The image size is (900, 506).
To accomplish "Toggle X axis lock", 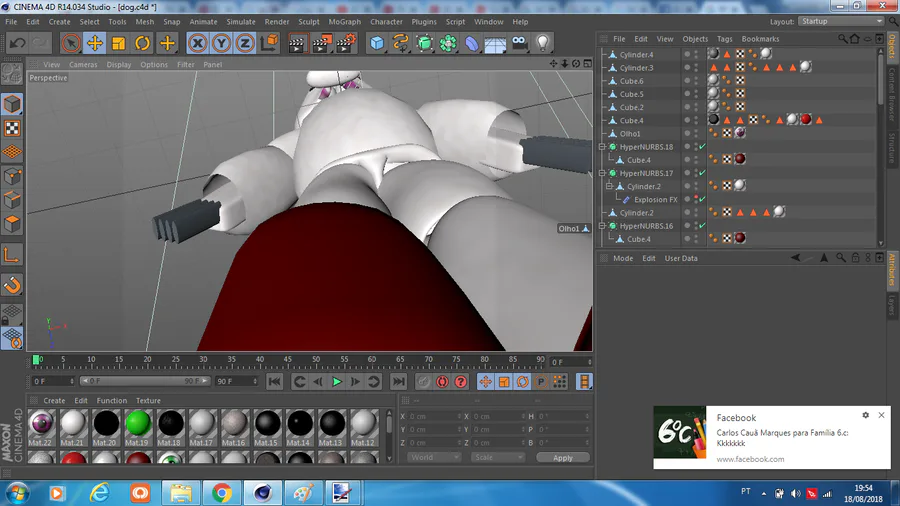I will coord(197,43).
